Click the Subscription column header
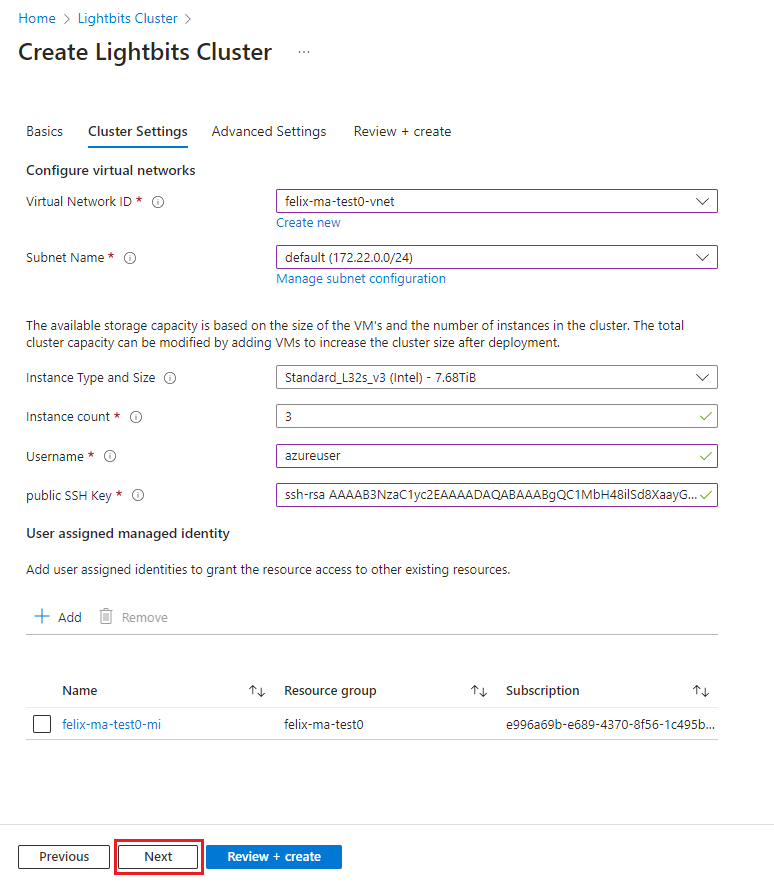Image resolution: width=774 pixels, height=889 pixels. click(x=543, y=691)
